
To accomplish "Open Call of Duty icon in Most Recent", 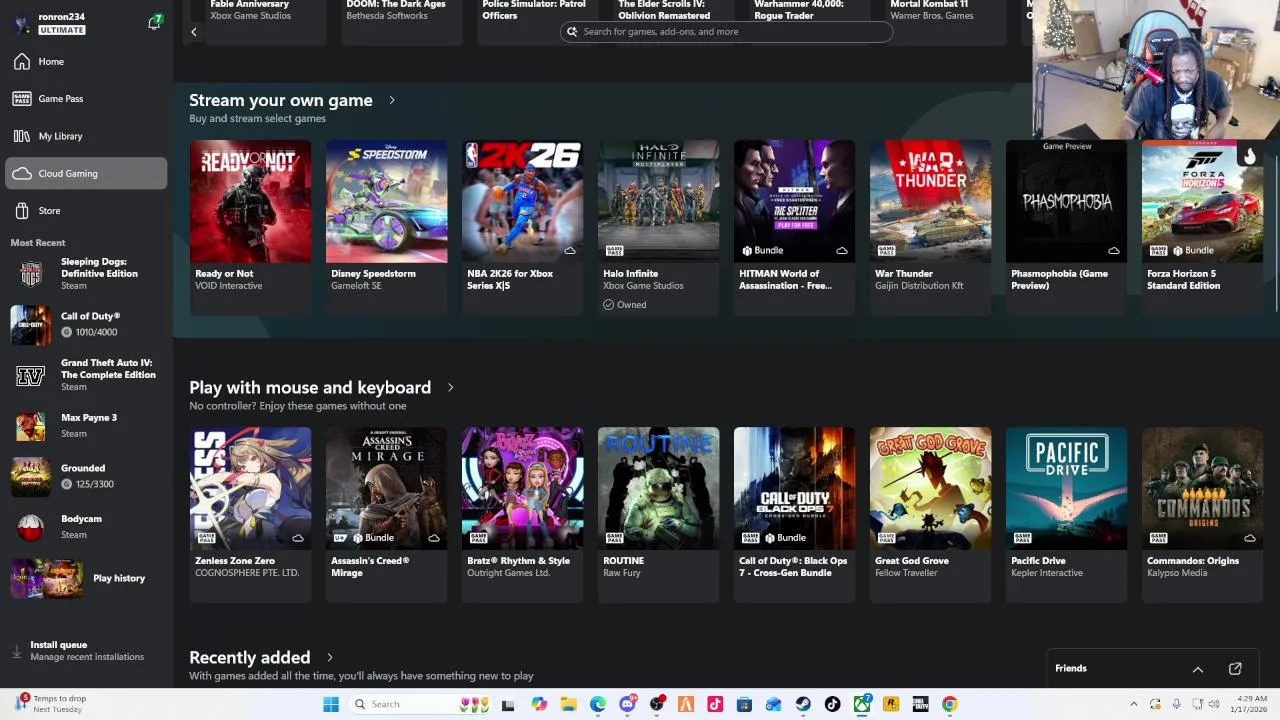I will tap(31, 324).
